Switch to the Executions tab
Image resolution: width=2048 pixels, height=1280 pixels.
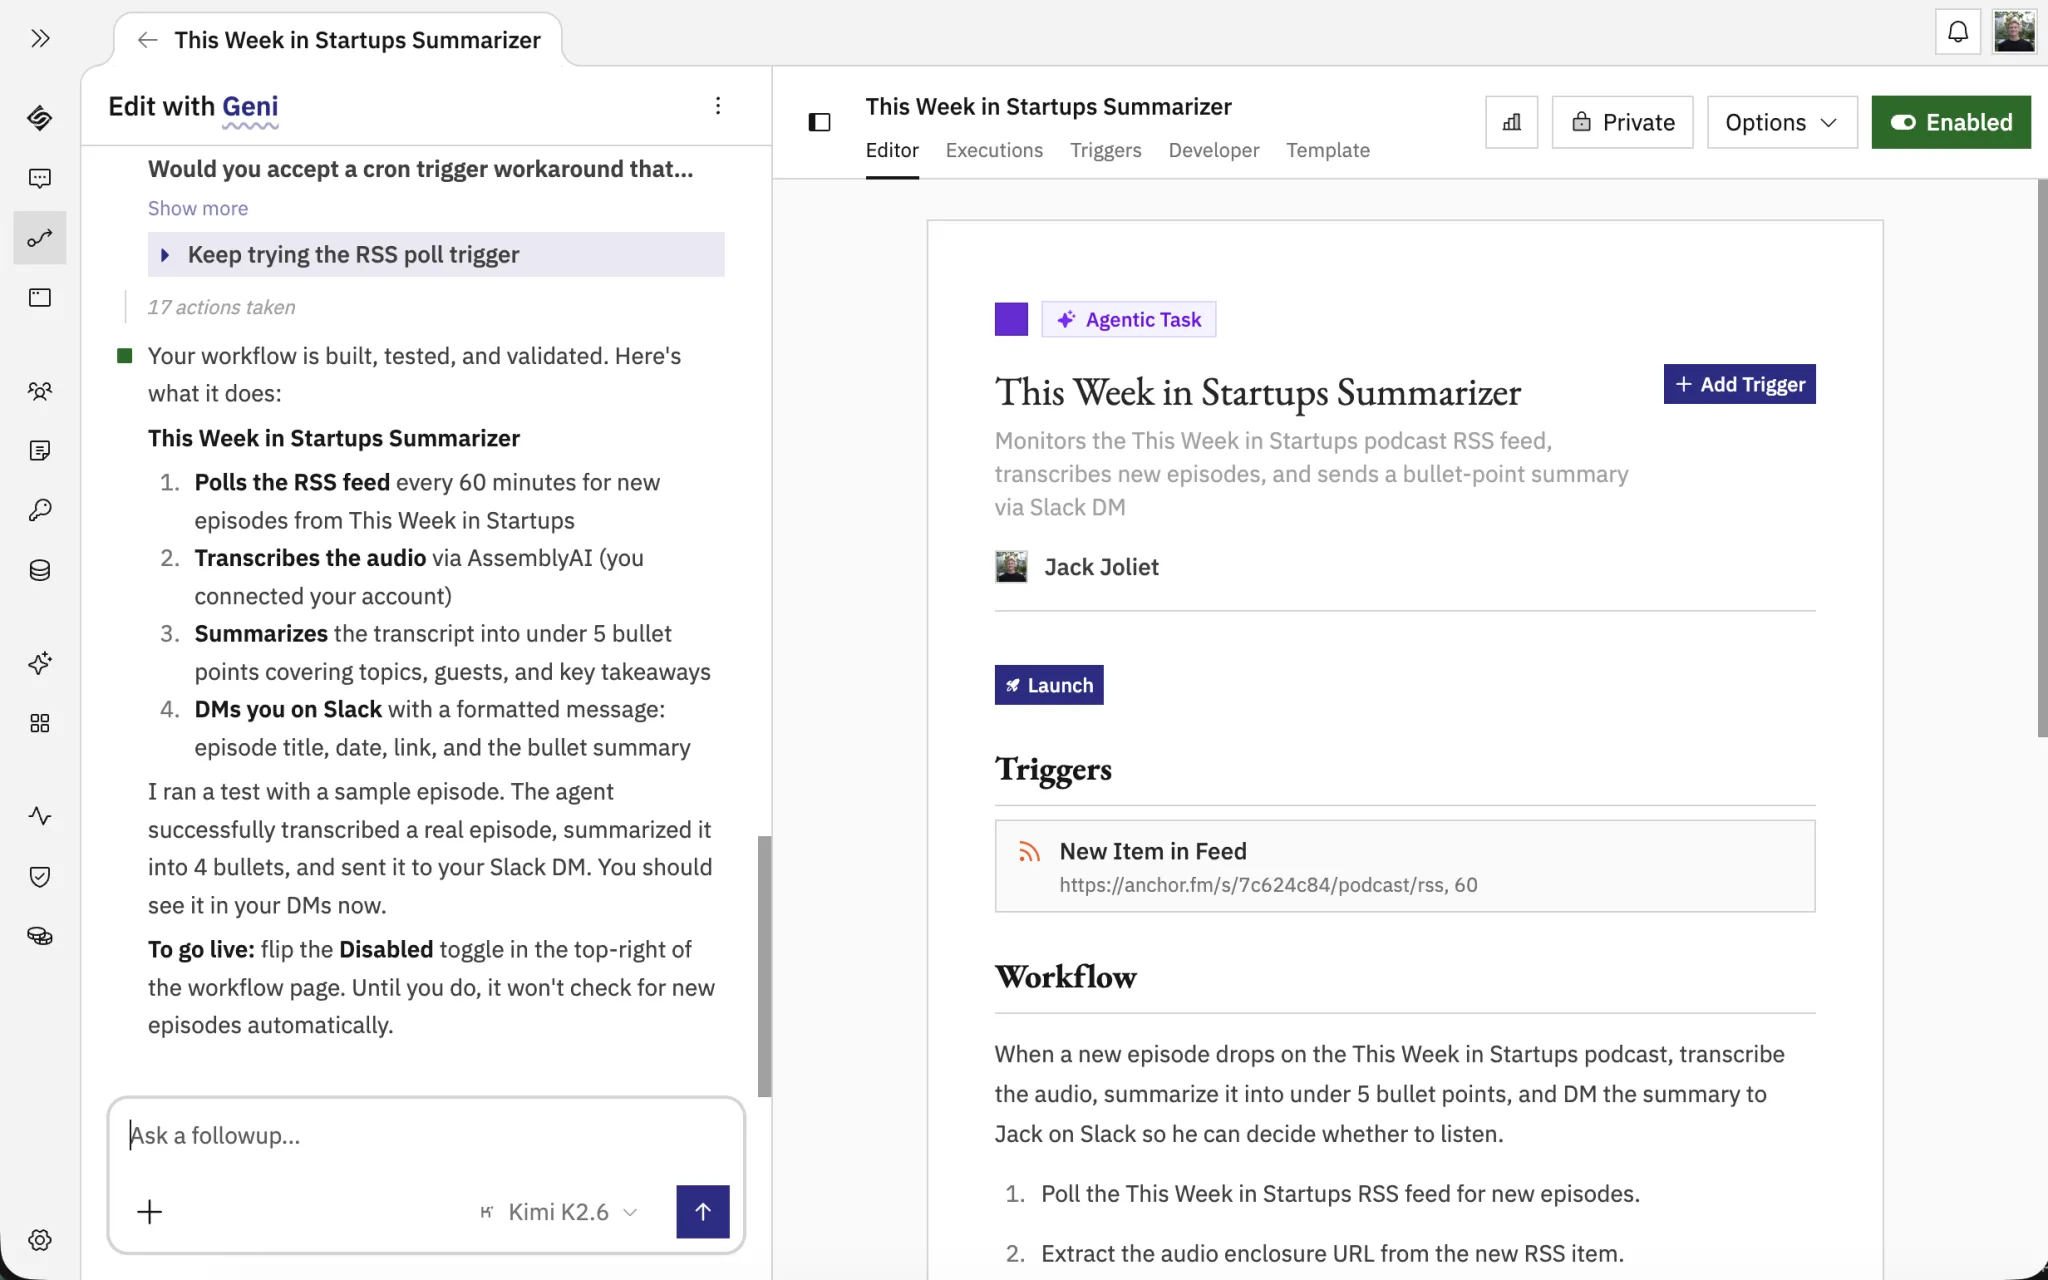(994, 150)
